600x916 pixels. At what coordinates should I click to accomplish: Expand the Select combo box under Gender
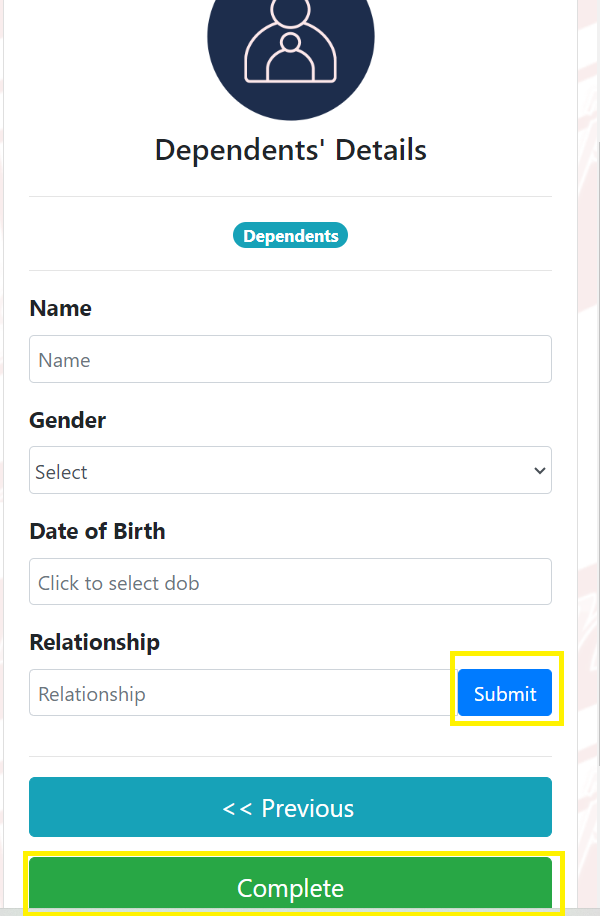(x=290, y=470)
